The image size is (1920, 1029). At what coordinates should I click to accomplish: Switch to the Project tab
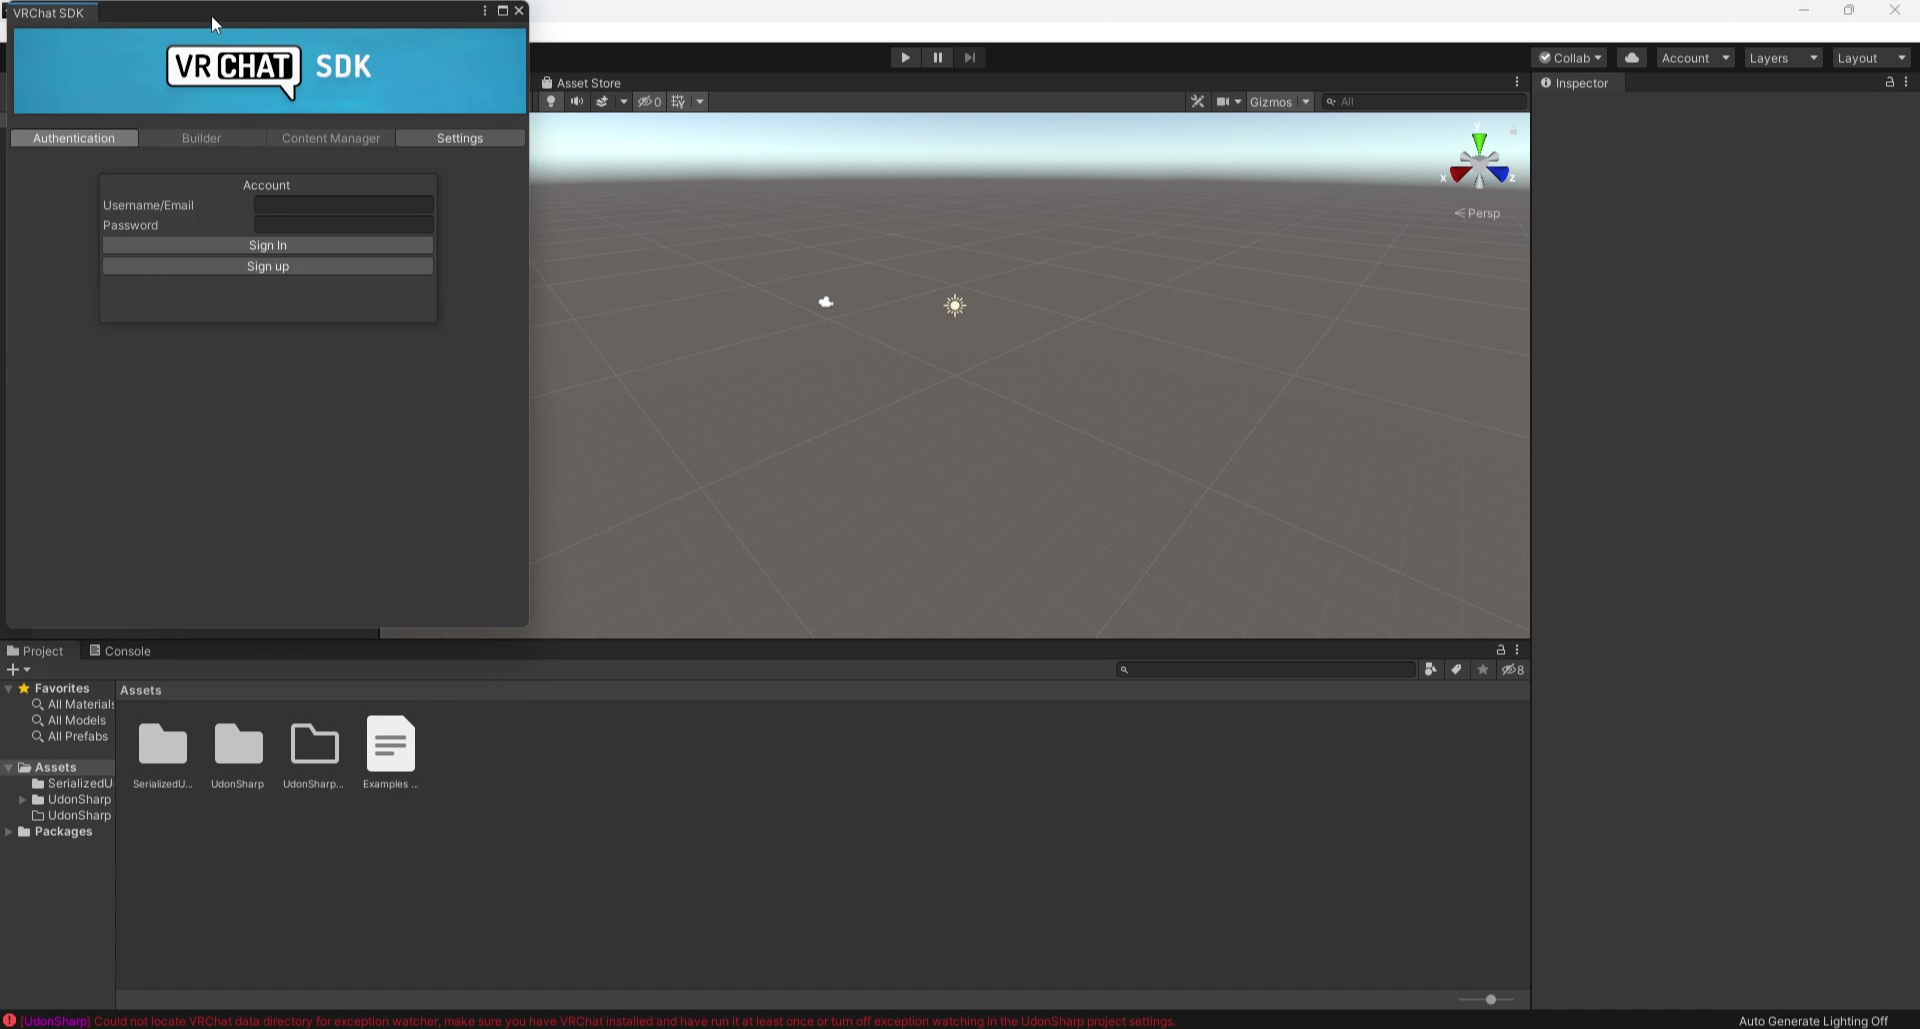click(x=35, y=651)
